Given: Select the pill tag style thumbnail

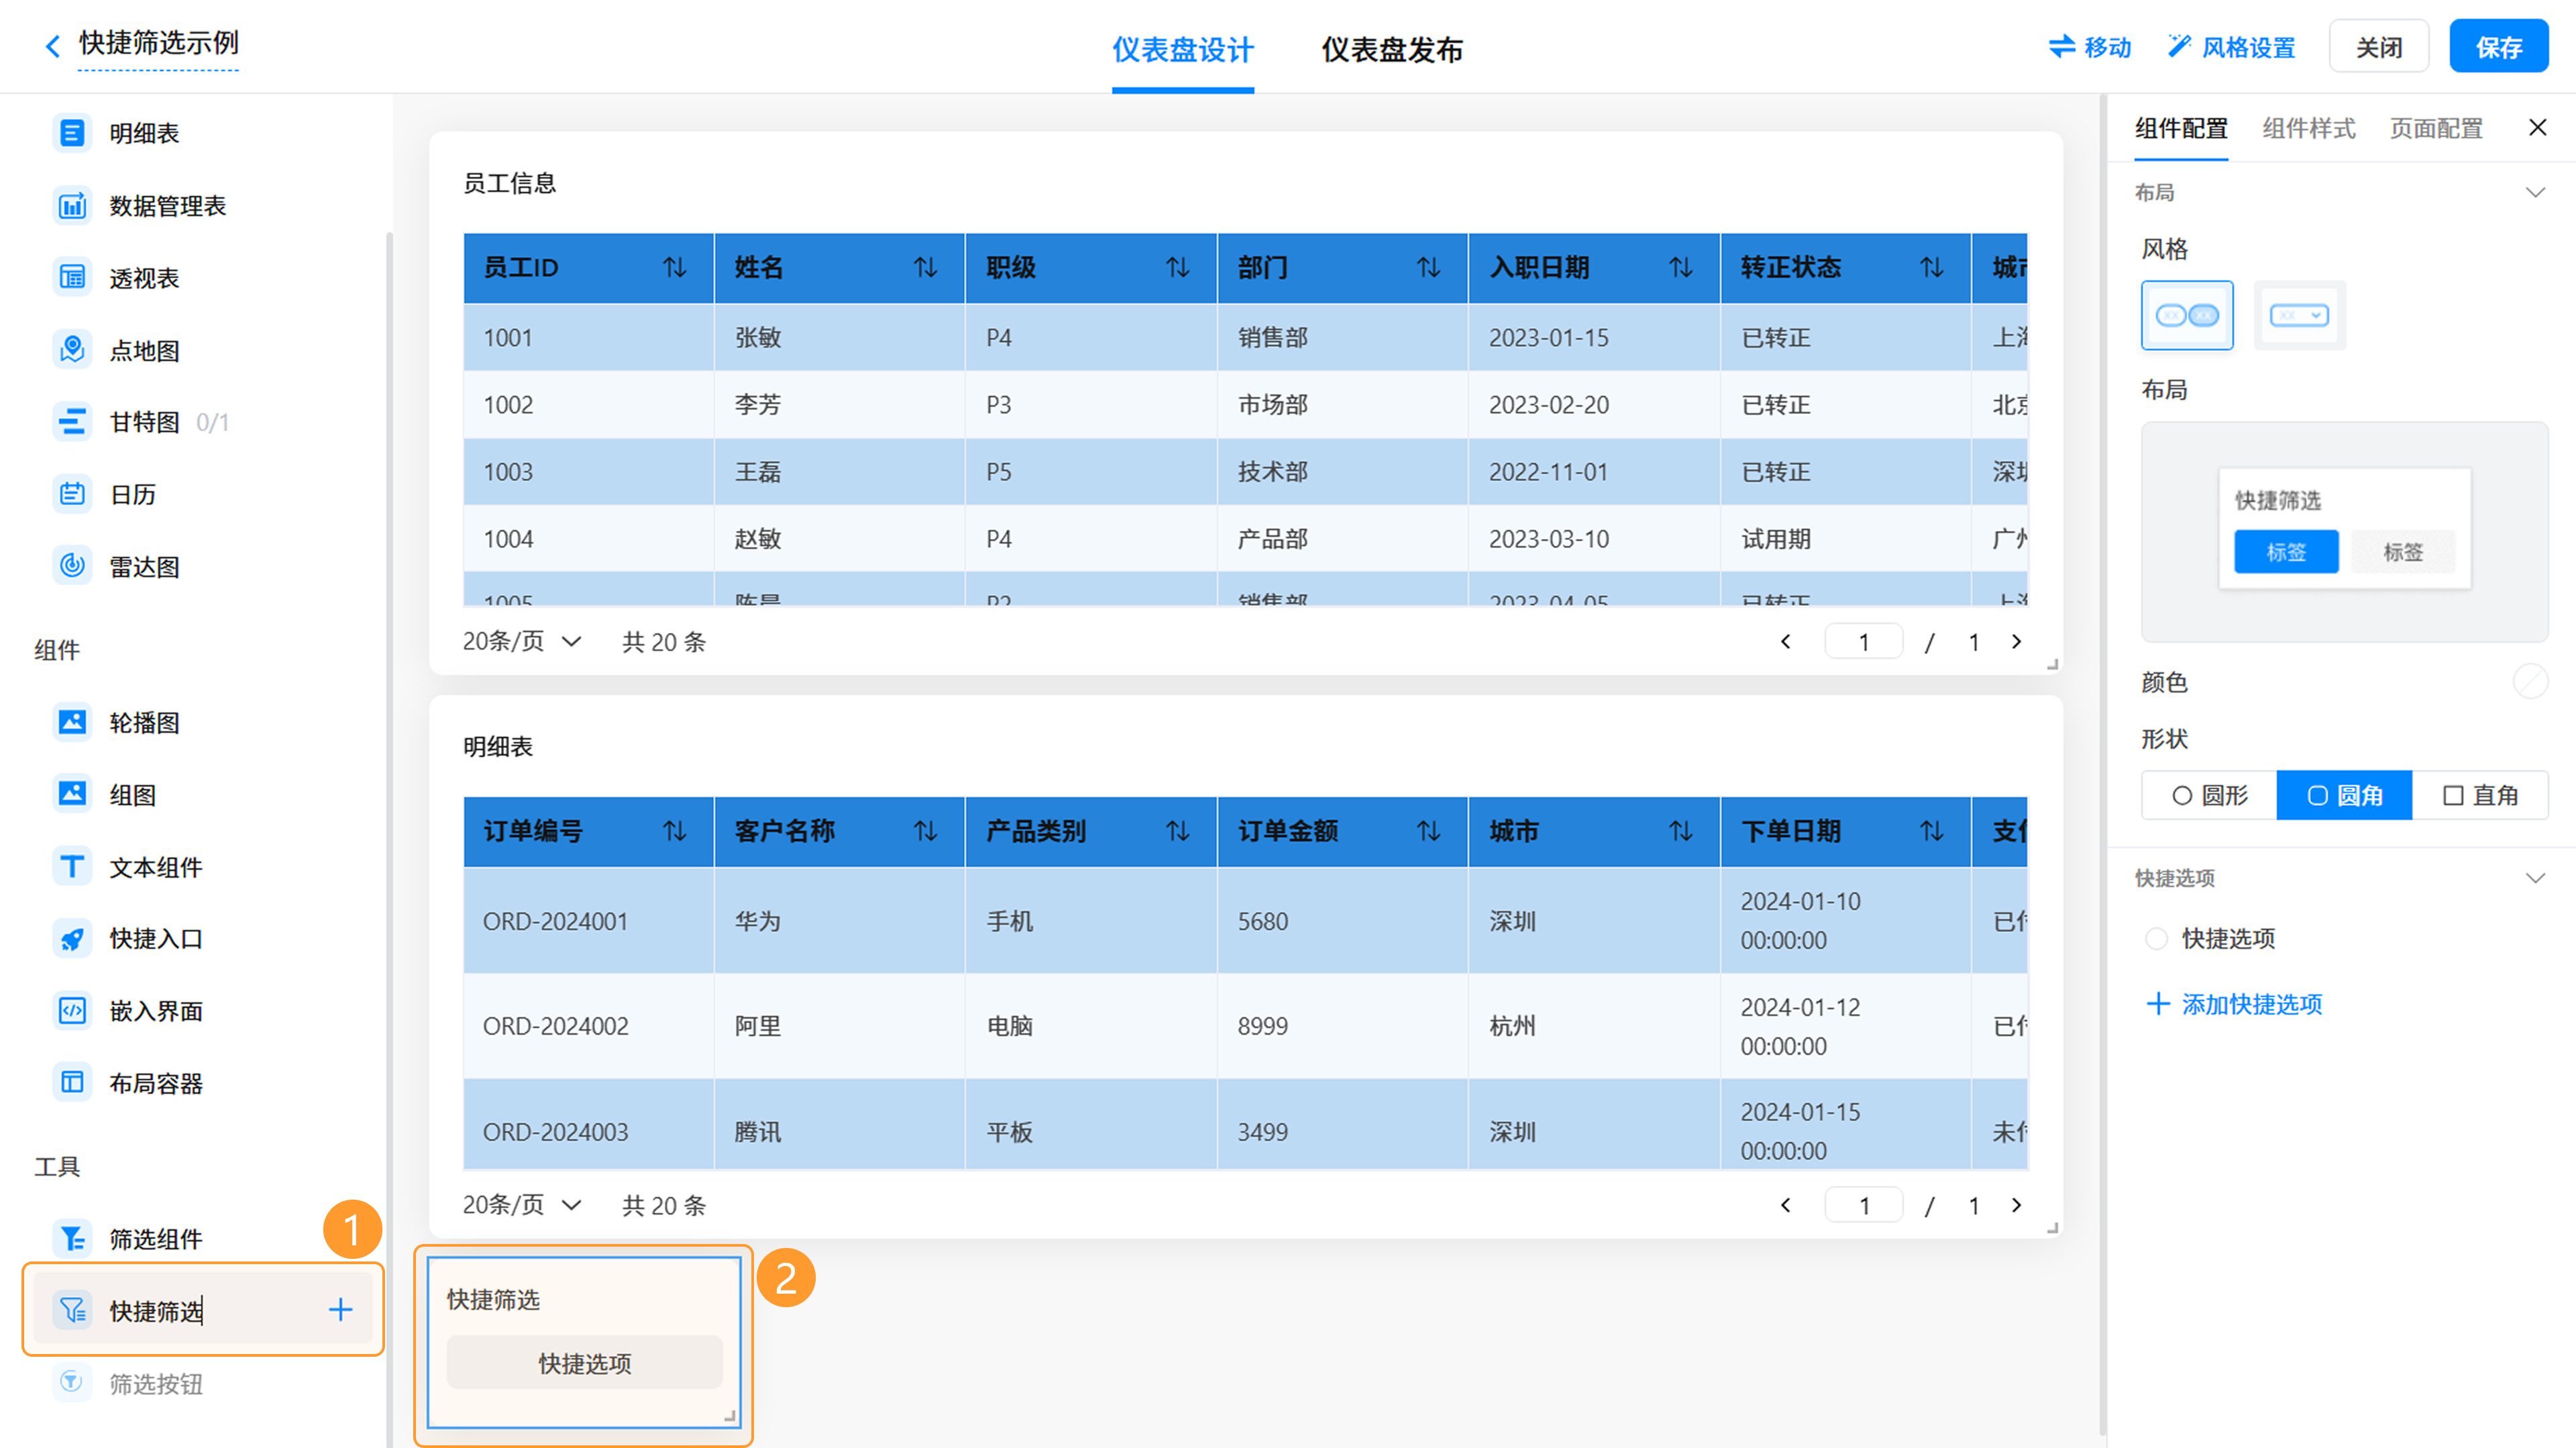Looking at the screenshot, I should pos(2187,316).
